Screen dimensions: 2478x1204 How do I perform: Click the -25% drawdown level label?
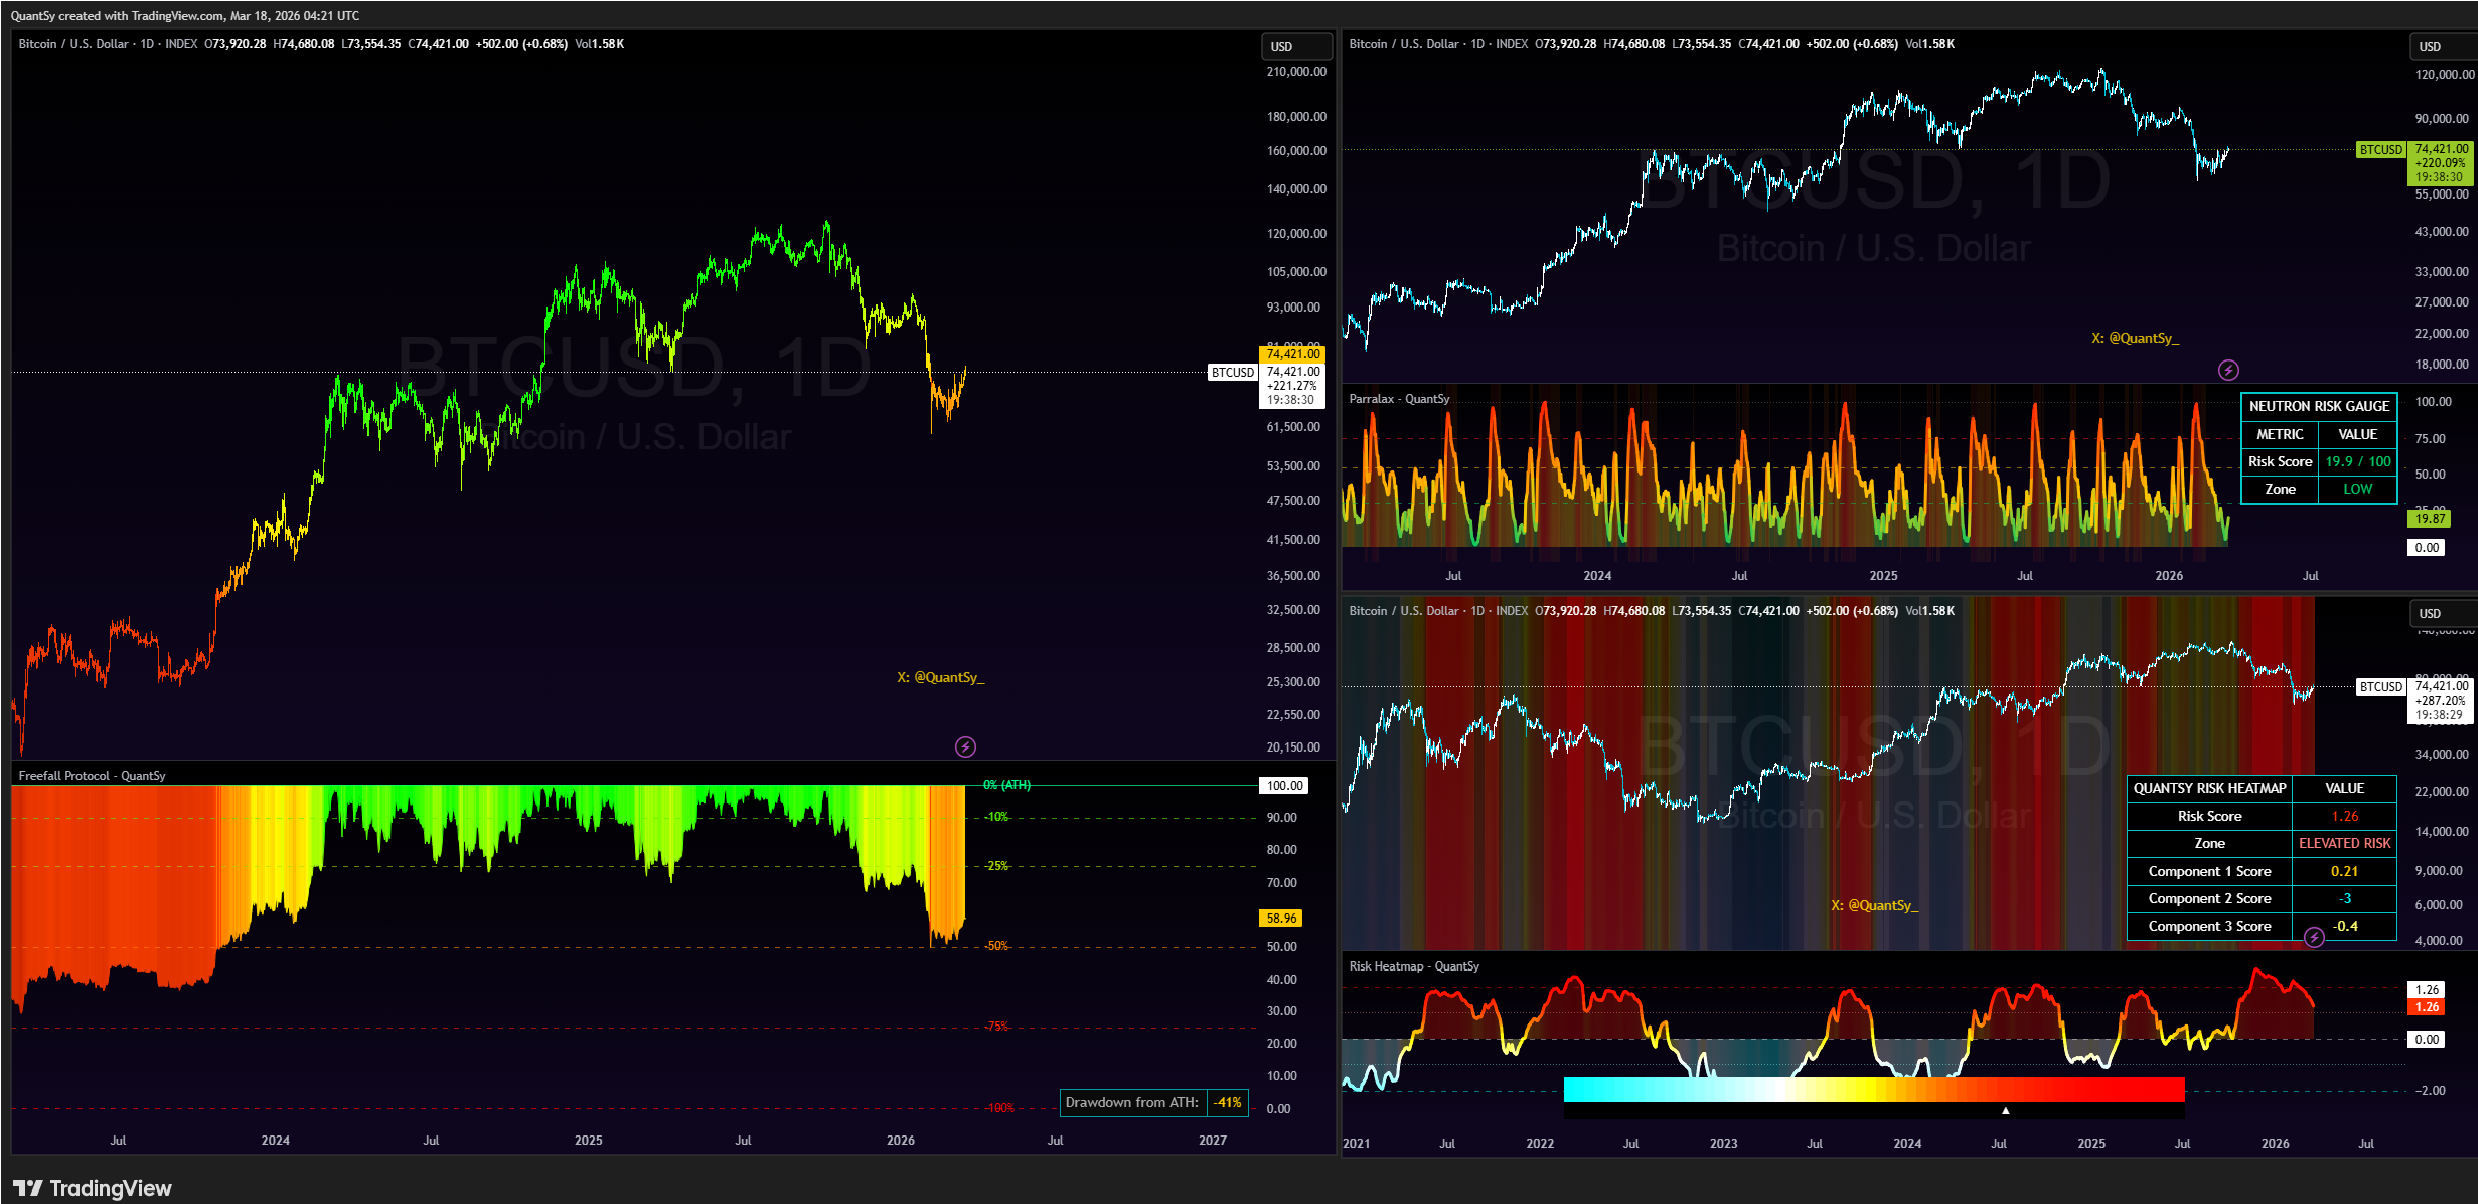click(x=995, y=866)
